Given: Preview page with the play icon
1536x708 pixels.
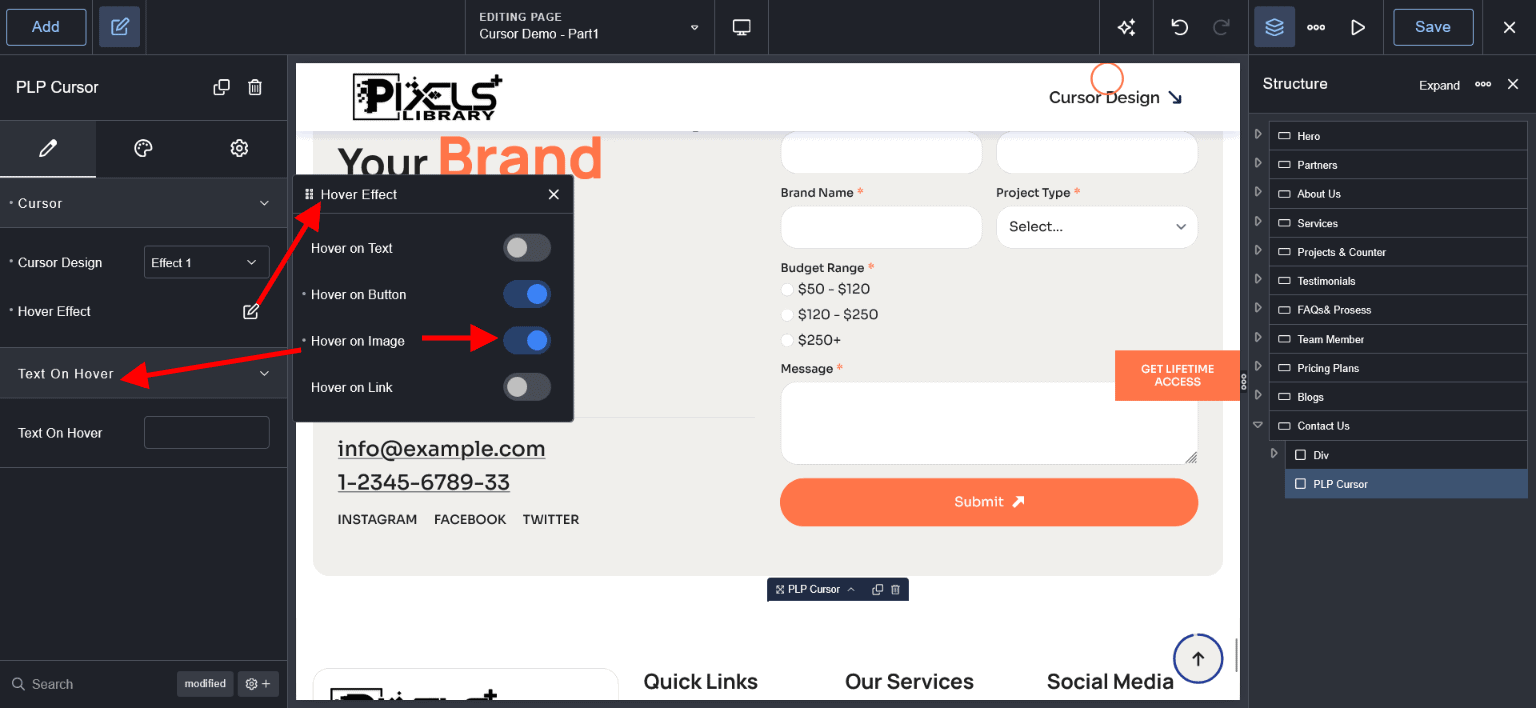Looking at the screenshot, I should [x=1357, y=27].
